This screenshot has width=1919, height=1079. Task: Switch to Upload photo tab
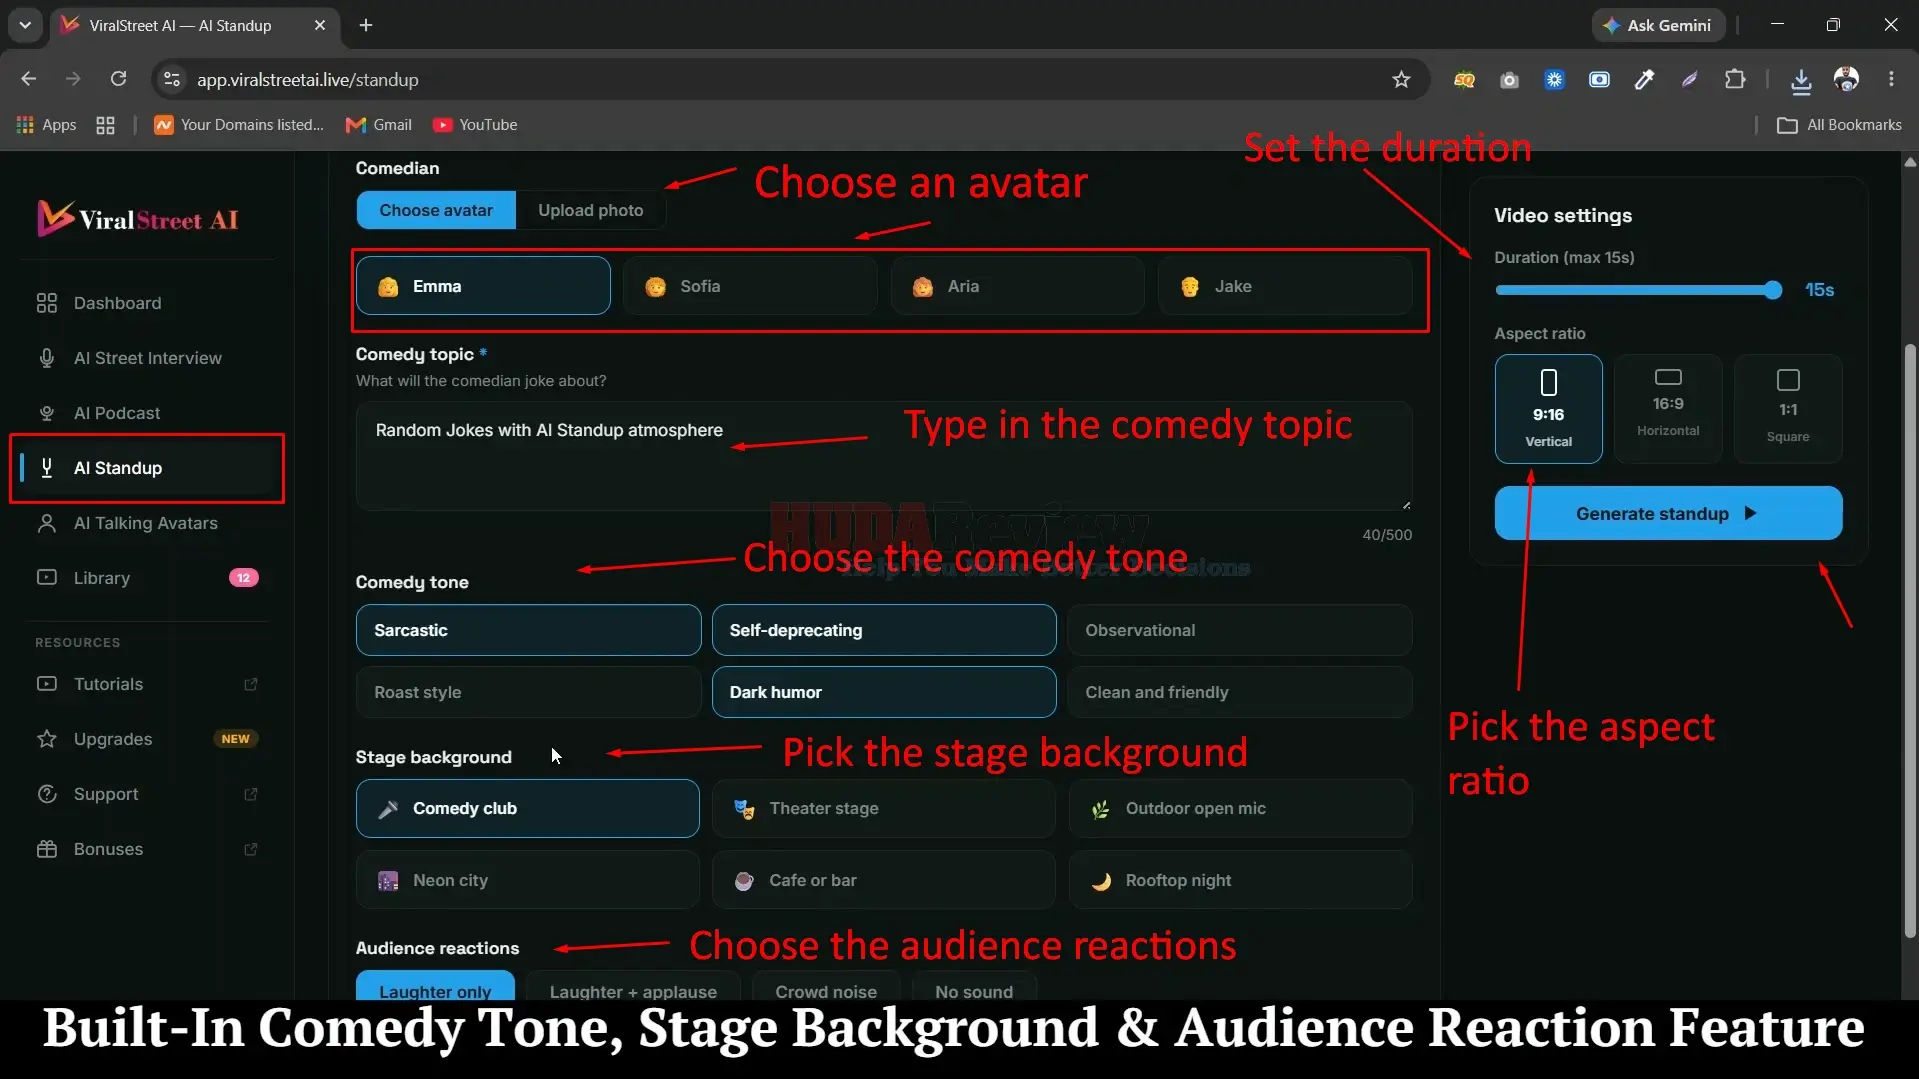[590, 210]
